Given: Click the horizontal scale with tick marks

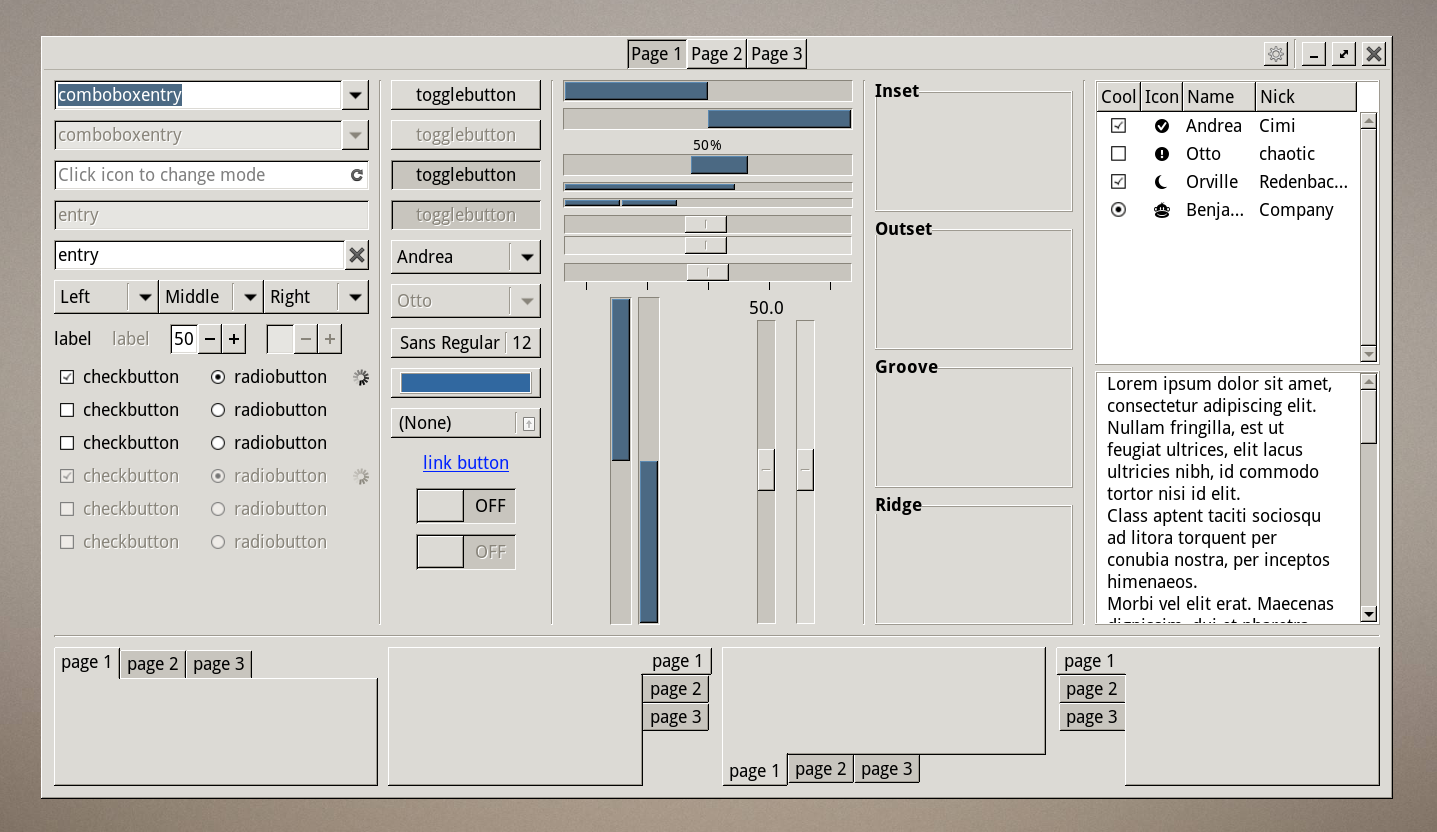Looking at the screenshot, I should (708, 272).
